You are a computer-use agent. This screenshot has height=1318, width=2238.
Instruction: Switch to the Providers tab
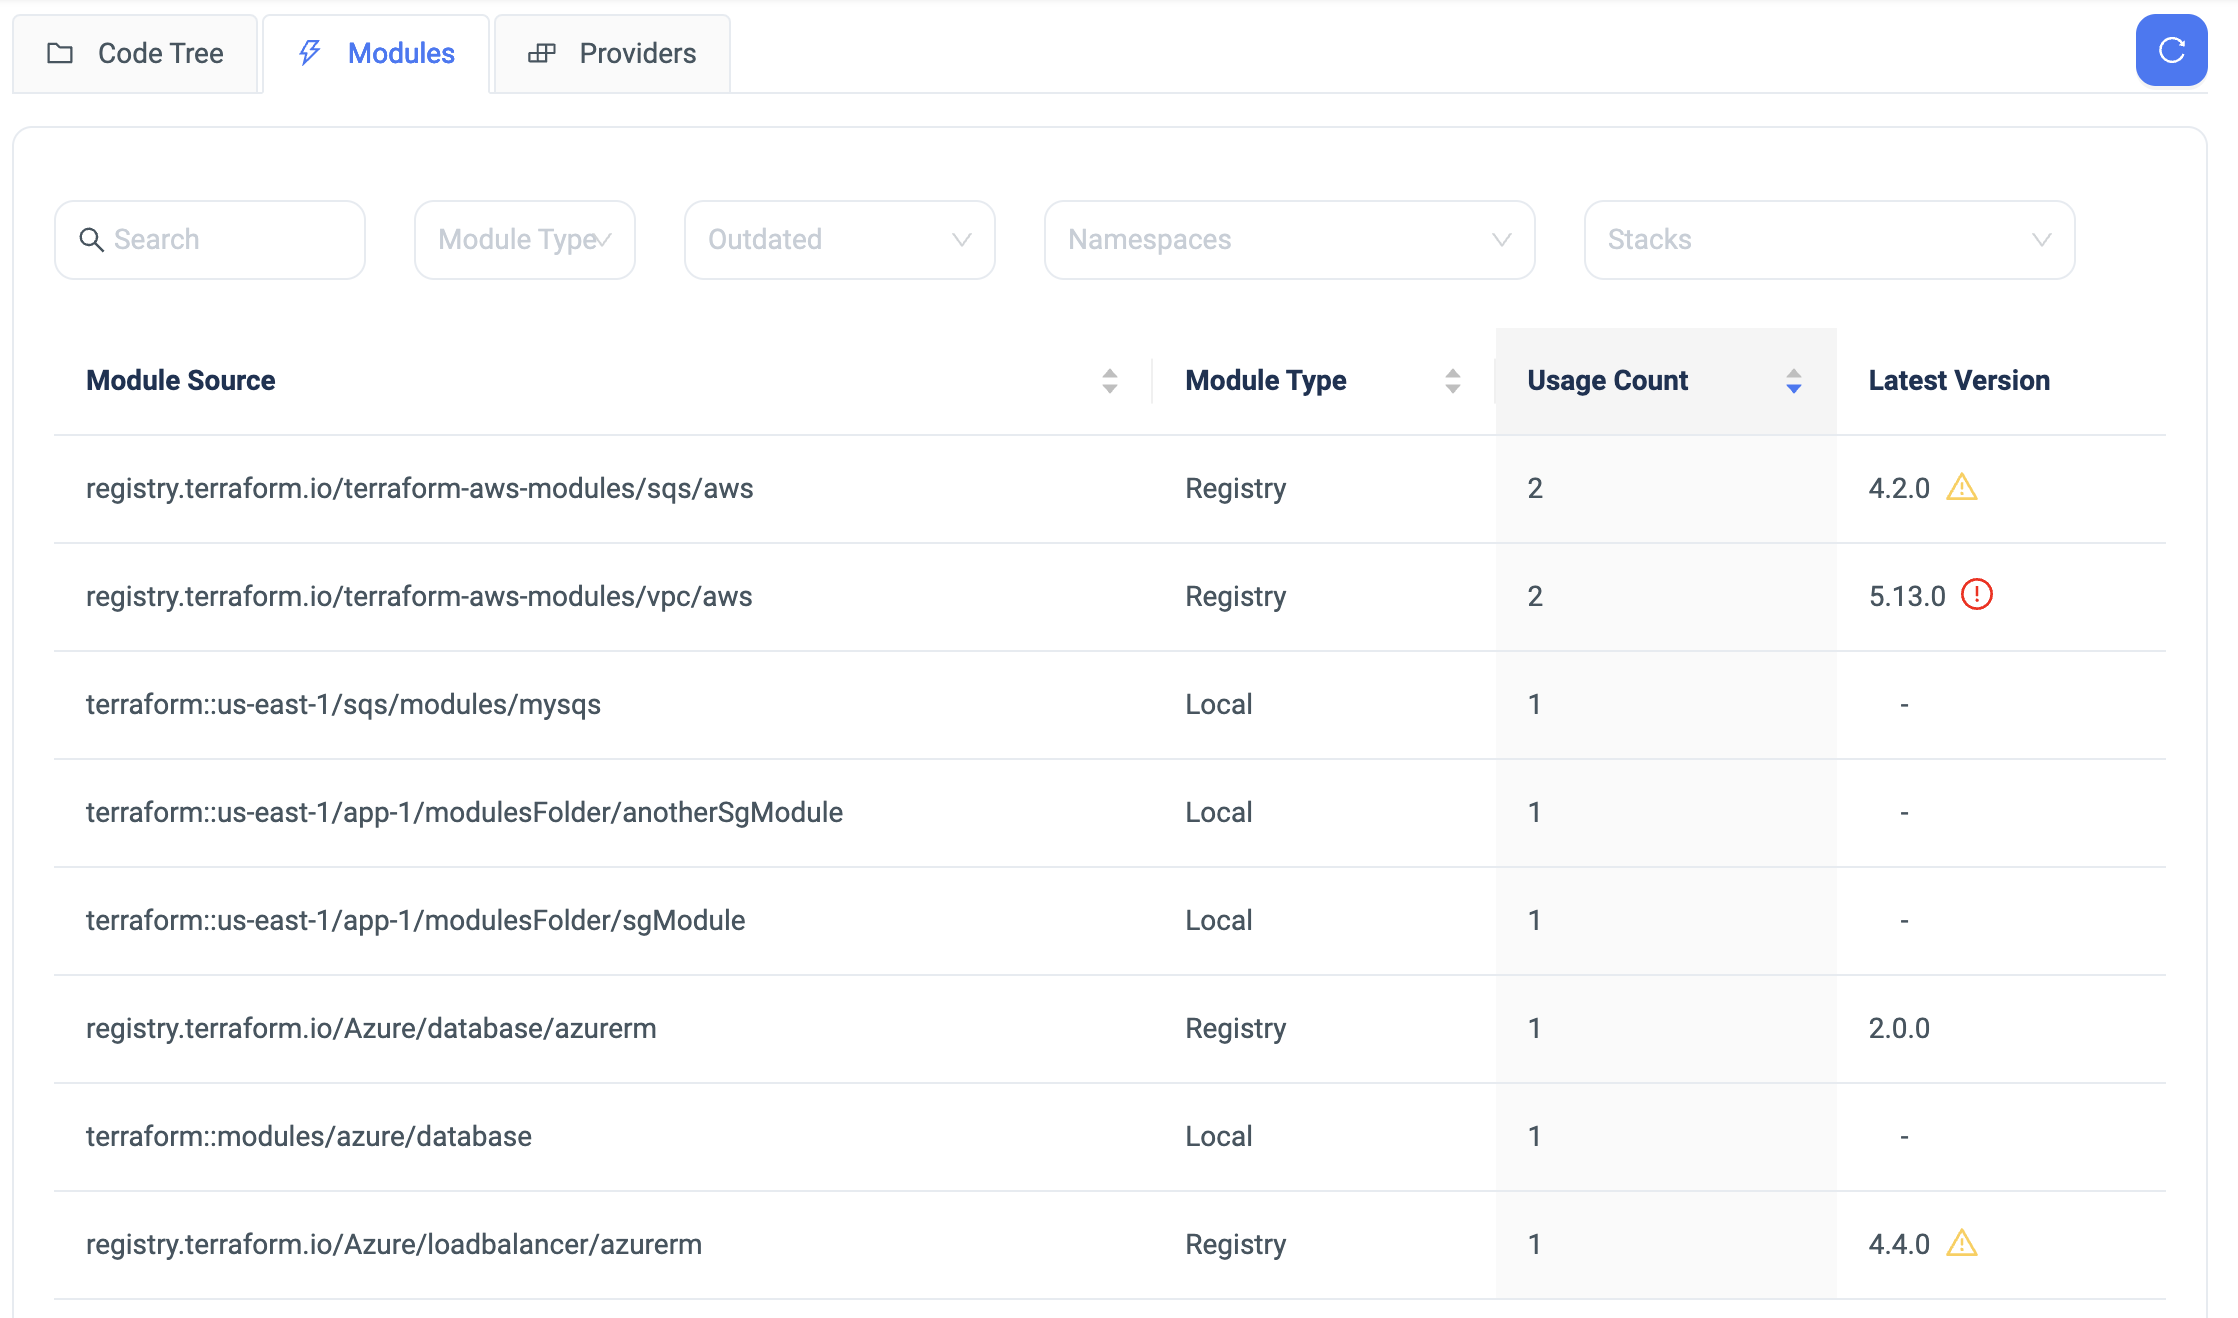(612, 54)
